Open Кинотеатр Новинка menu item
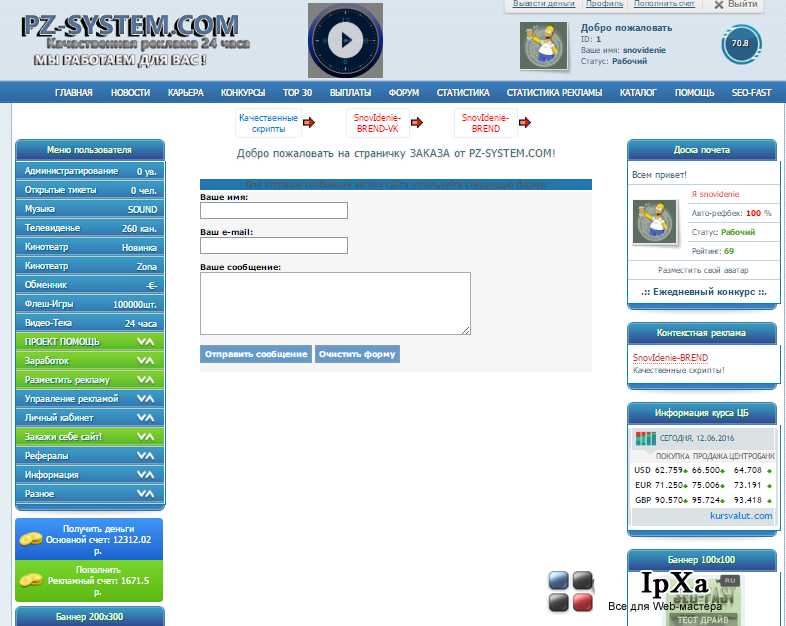786x626 pixels. (90, 247)
